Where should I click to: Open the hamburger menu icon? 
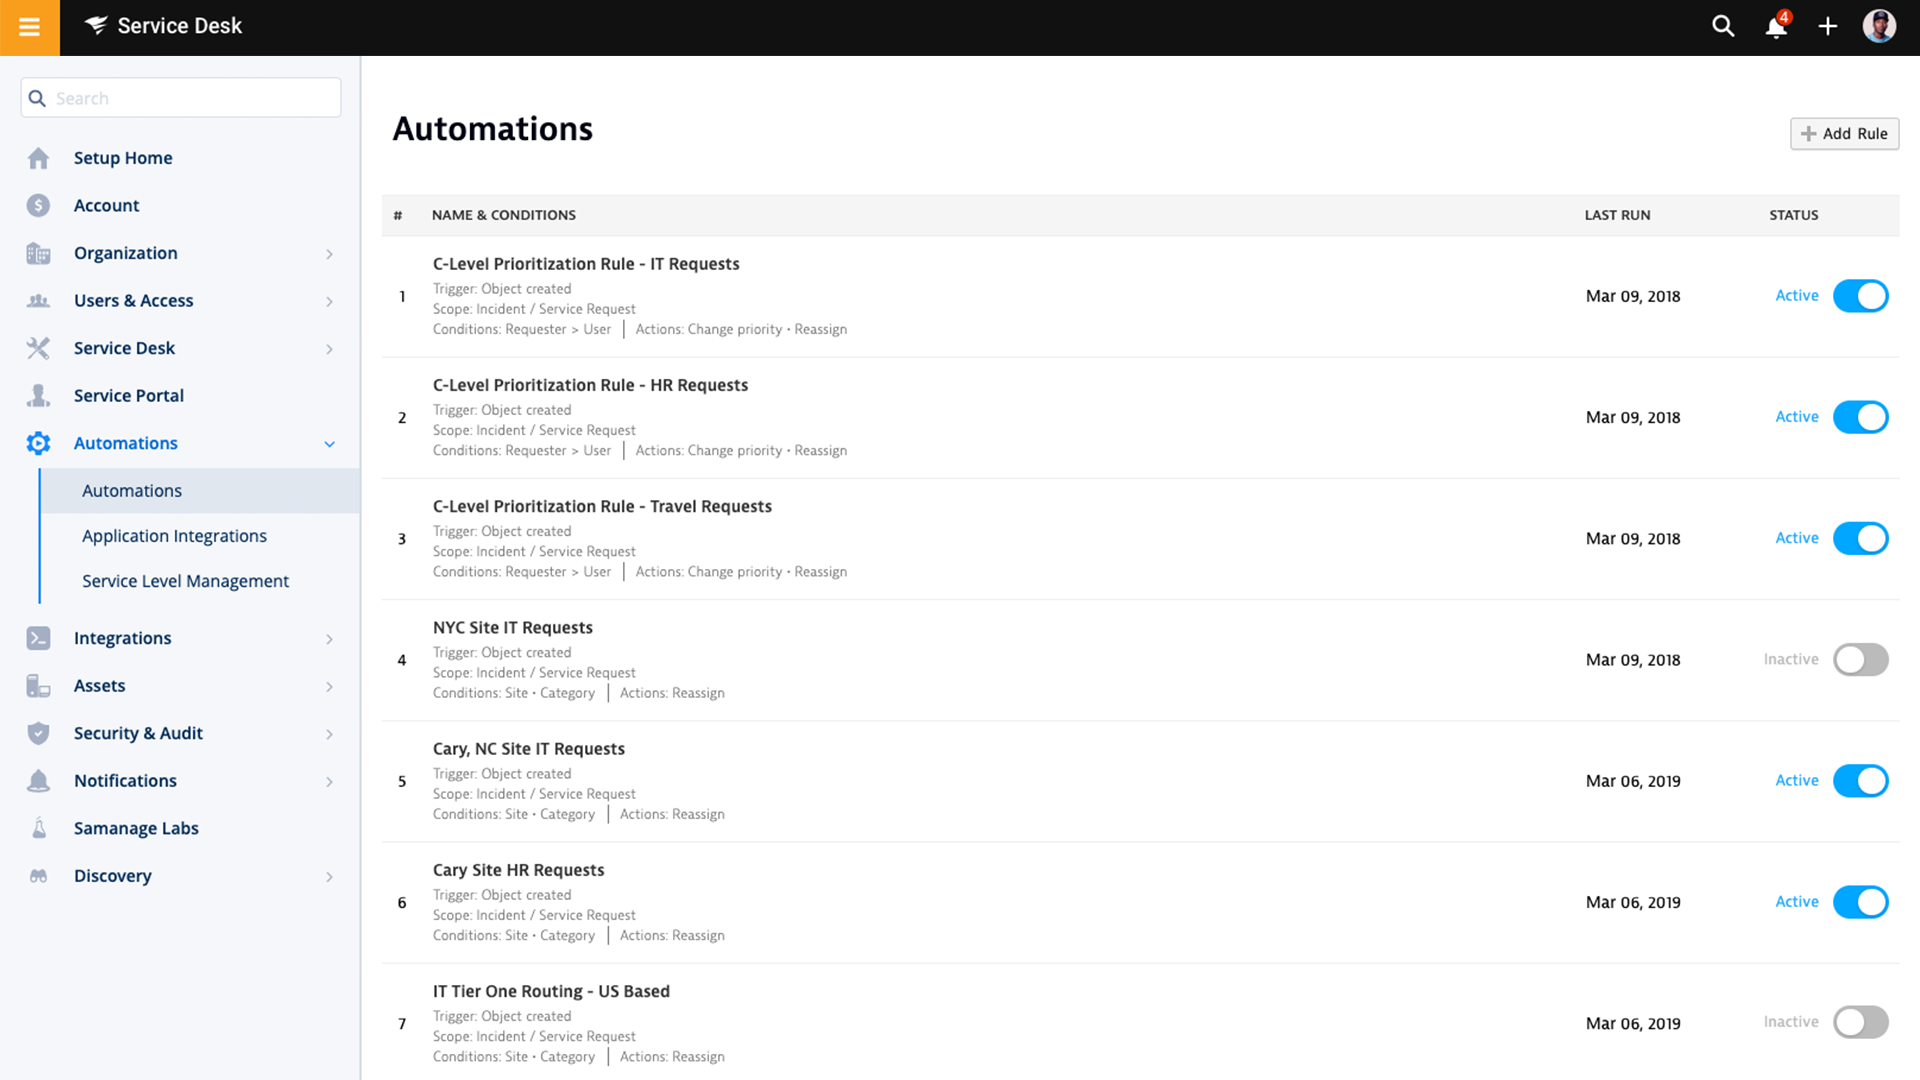click(30, 27)
